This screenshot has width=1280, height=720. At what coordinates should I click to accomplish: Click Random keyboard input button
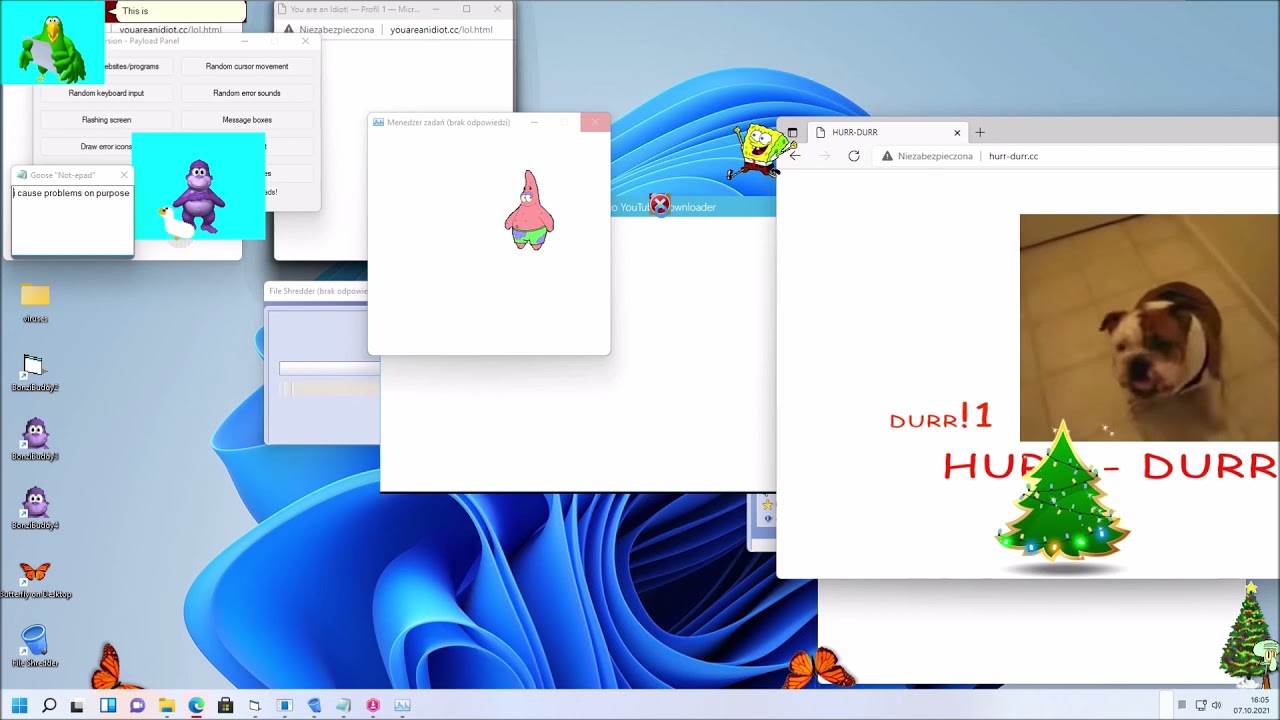click(x=106, y=93)
